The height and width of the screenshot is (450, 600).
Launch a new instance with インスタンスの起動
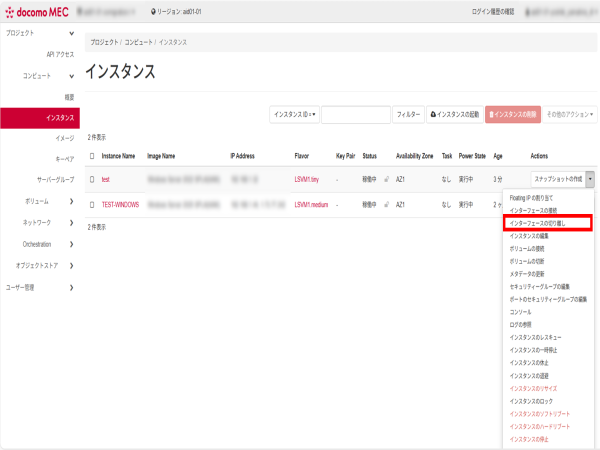(454, 115)
